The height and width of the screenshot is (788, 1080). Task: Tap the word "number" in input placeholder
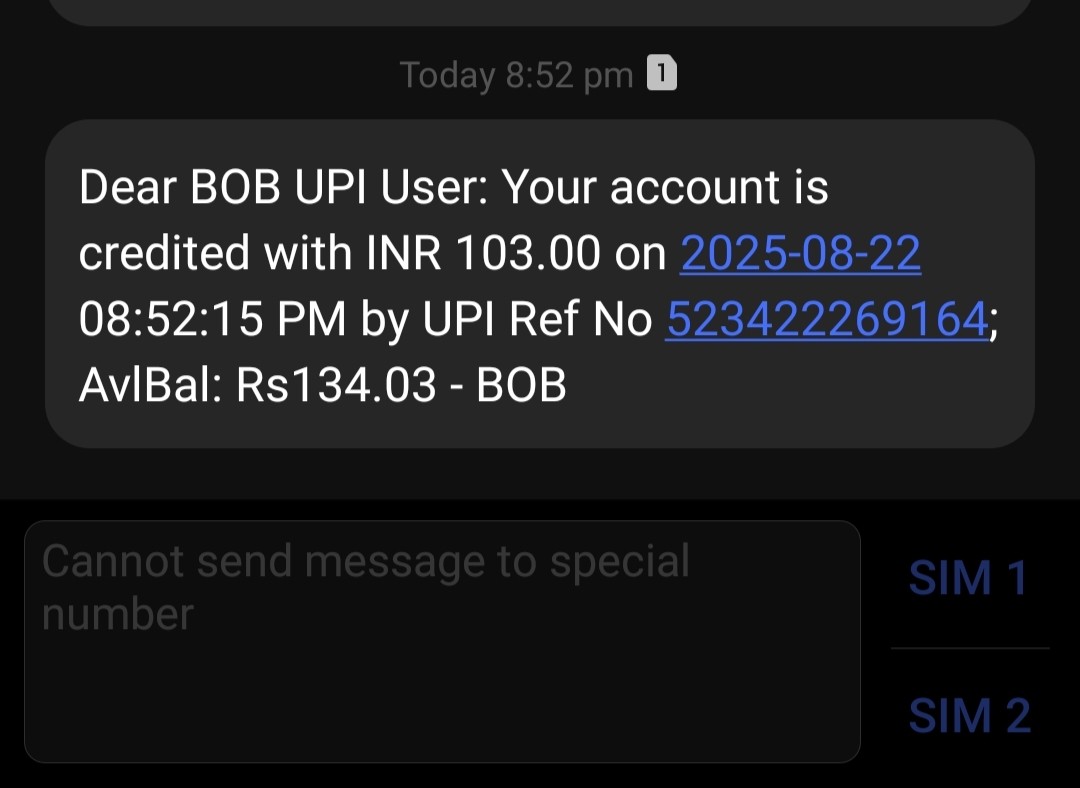[117, 614]
